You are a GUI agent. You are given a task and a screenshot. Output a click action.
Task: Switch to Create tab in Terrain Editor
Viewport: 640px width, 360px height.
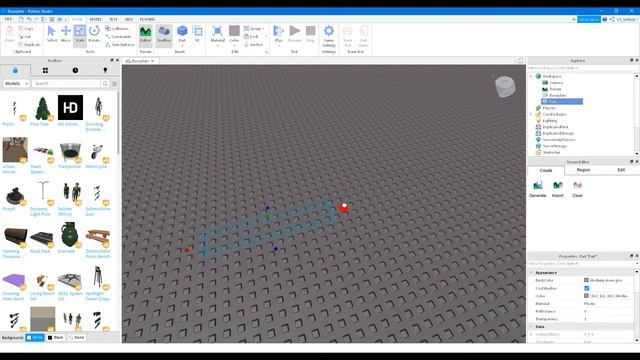(x=546, y=170)
